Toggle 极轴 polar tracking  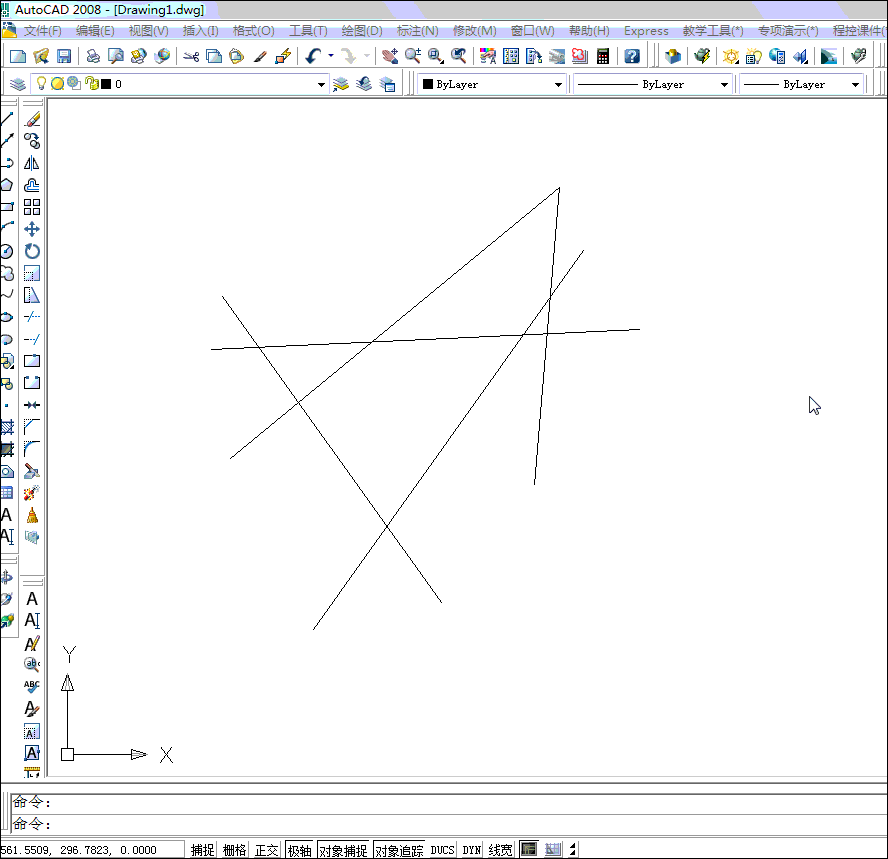[x=300, y=850]
